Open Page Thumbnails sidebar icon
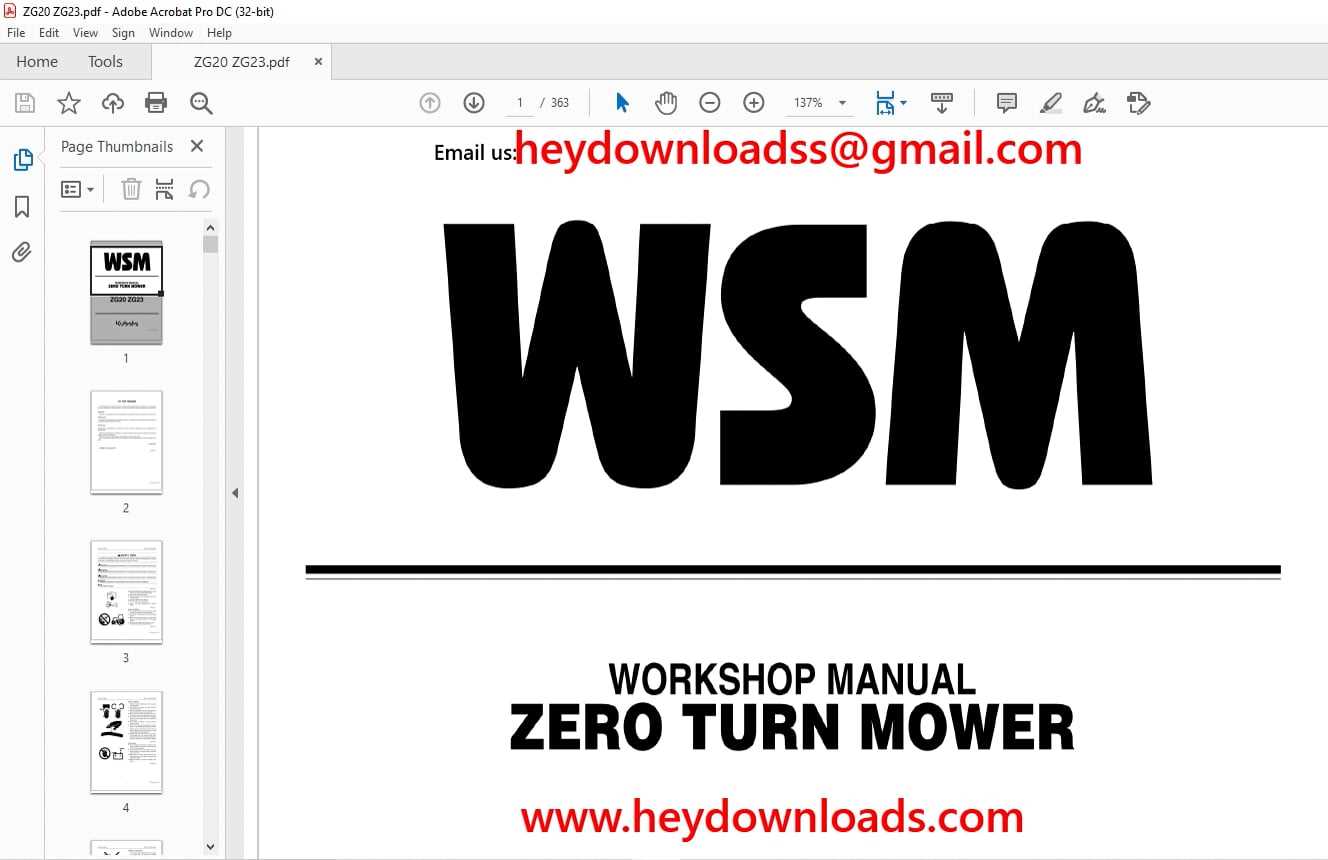Screen dimensions: 1328x860 click(x=22, y=160)
